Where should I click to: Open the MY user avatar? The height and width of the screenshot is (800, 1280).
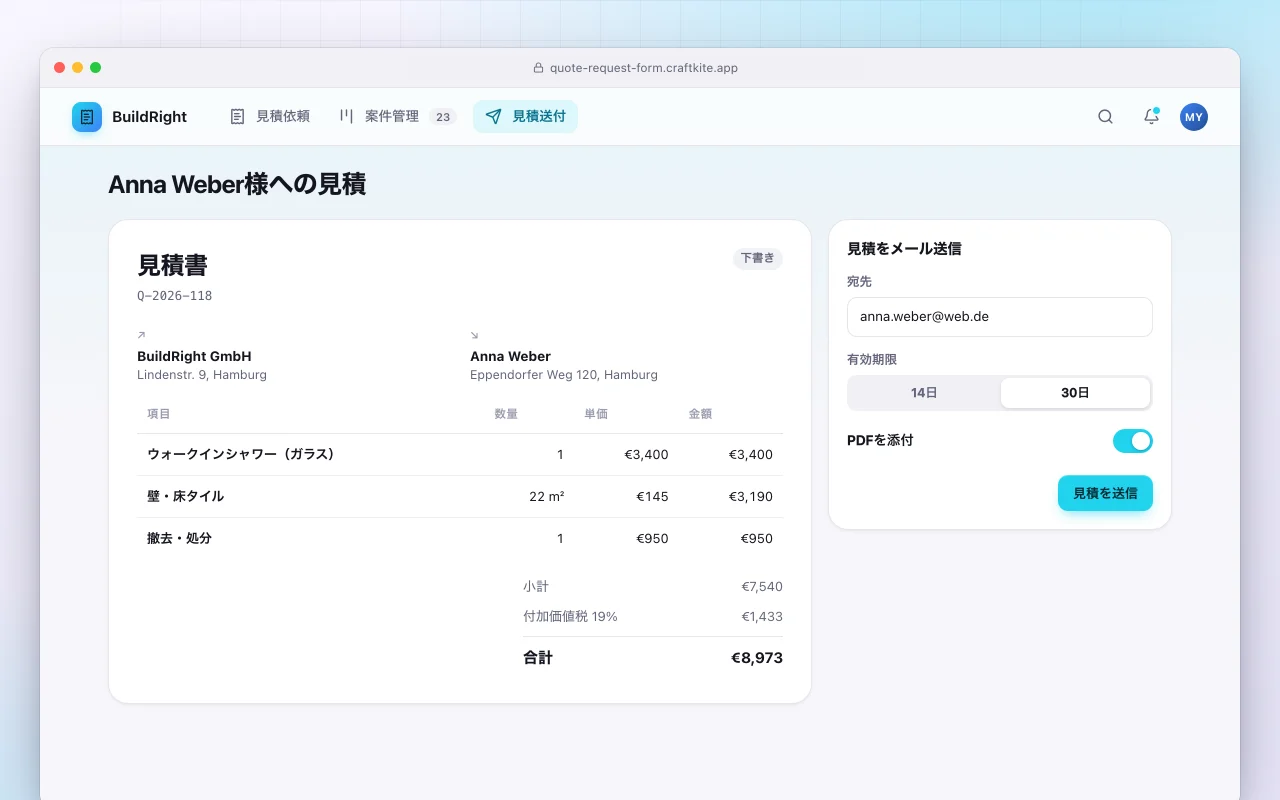(x=1194, y=117)
